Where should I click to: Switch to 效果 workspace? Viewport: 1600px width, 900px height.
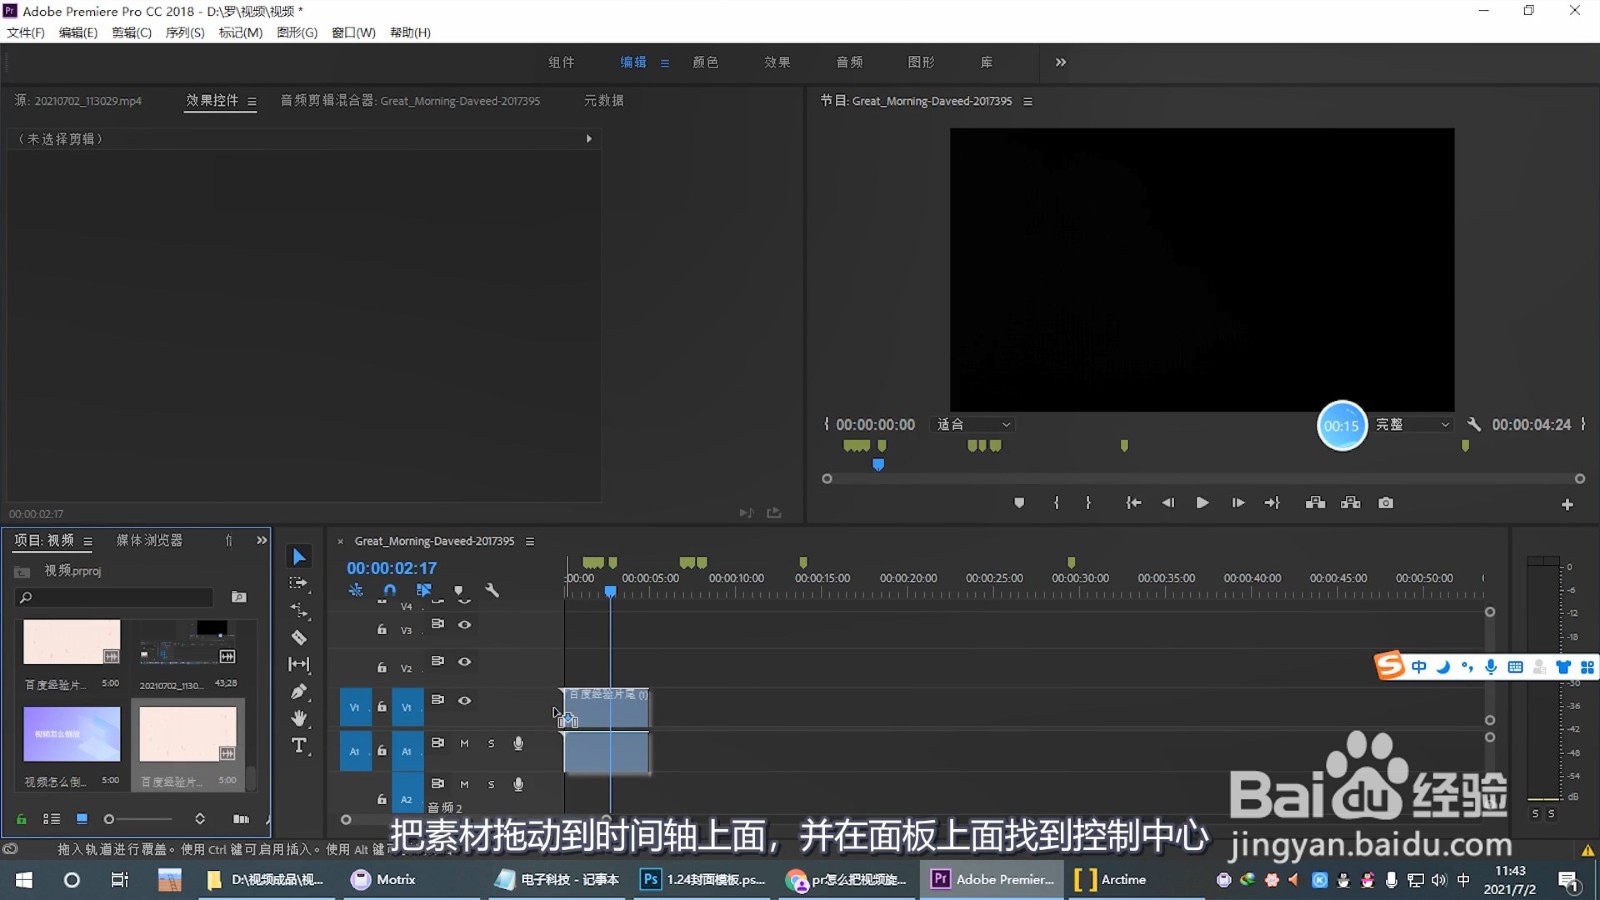click(x=777, y=62)
